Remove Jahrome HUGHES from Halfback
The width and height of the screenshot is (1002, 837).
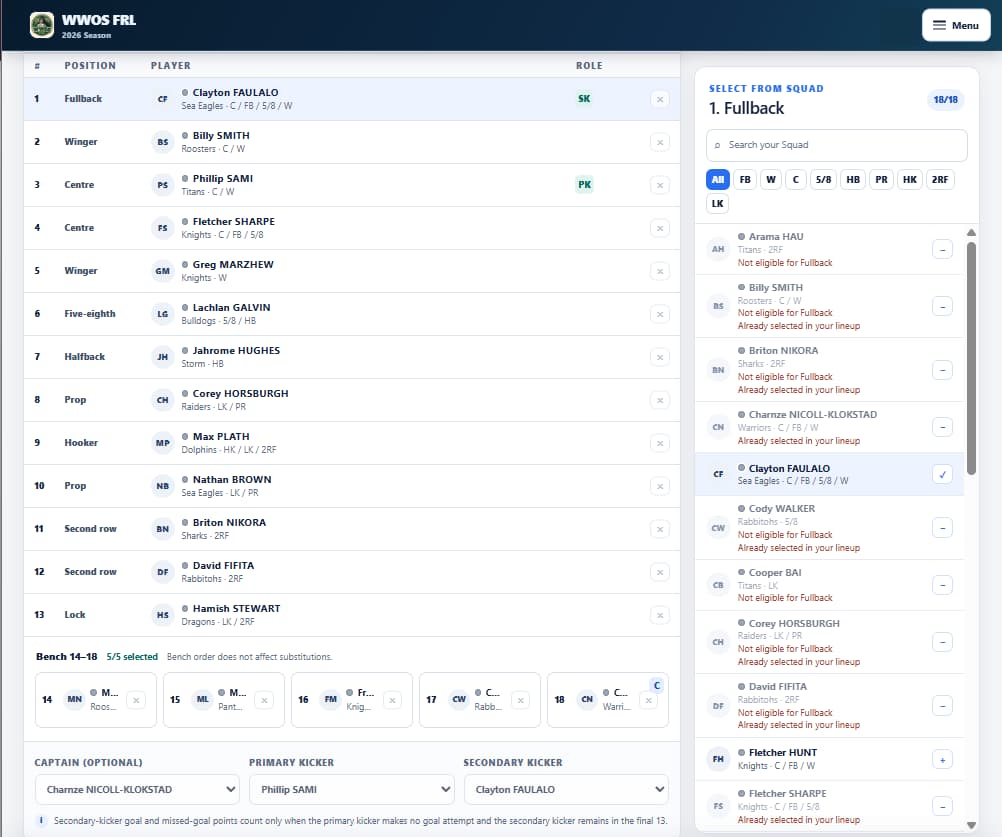pyautogui.click(x=659, y=357)
